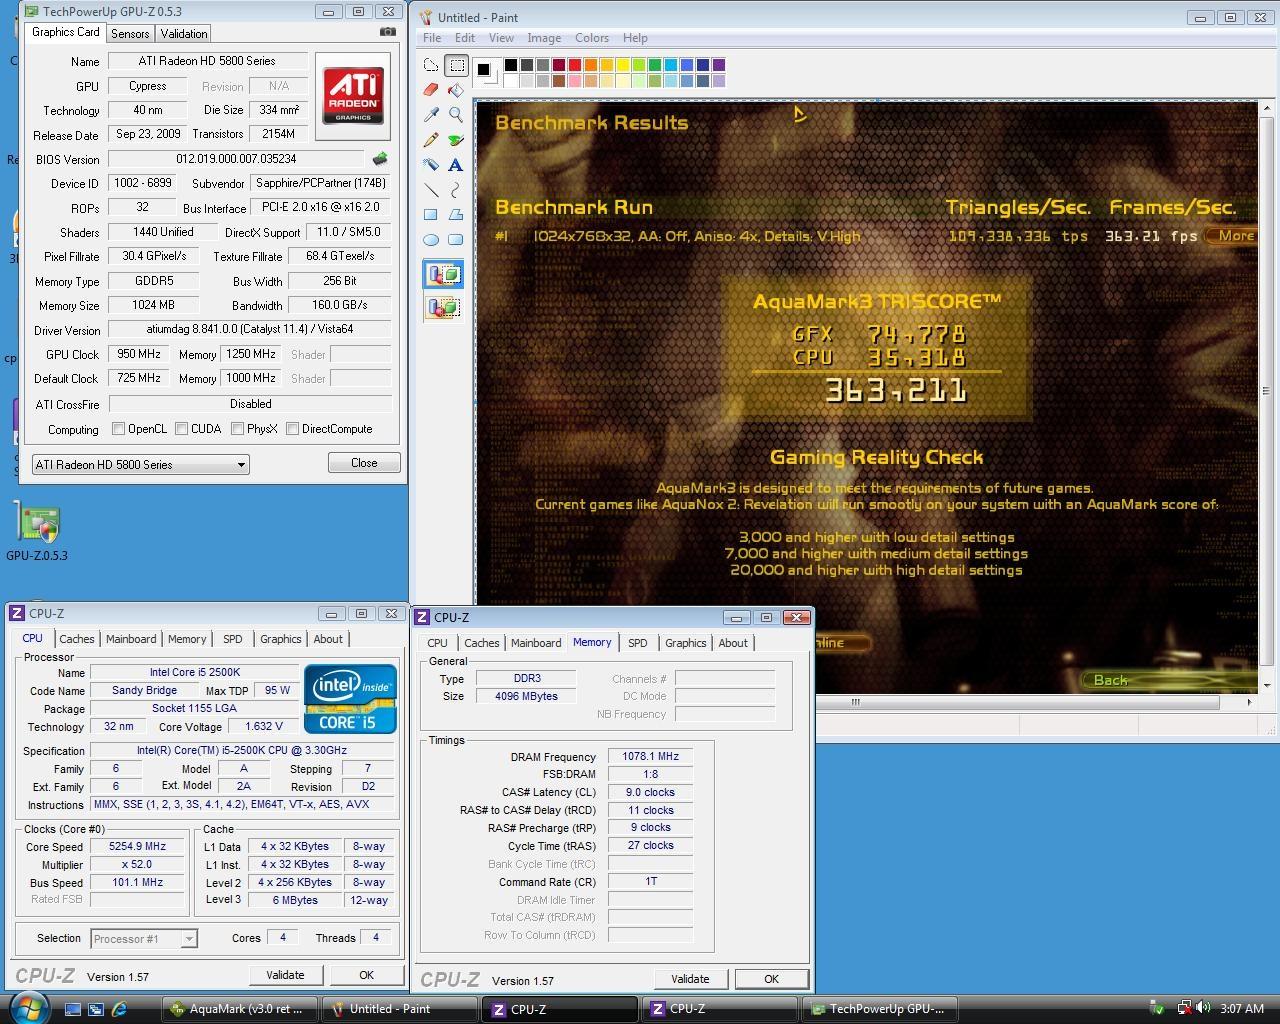Switch to TechPowerUp GPU-Z taskbar button

click(x=880, y=1009)
